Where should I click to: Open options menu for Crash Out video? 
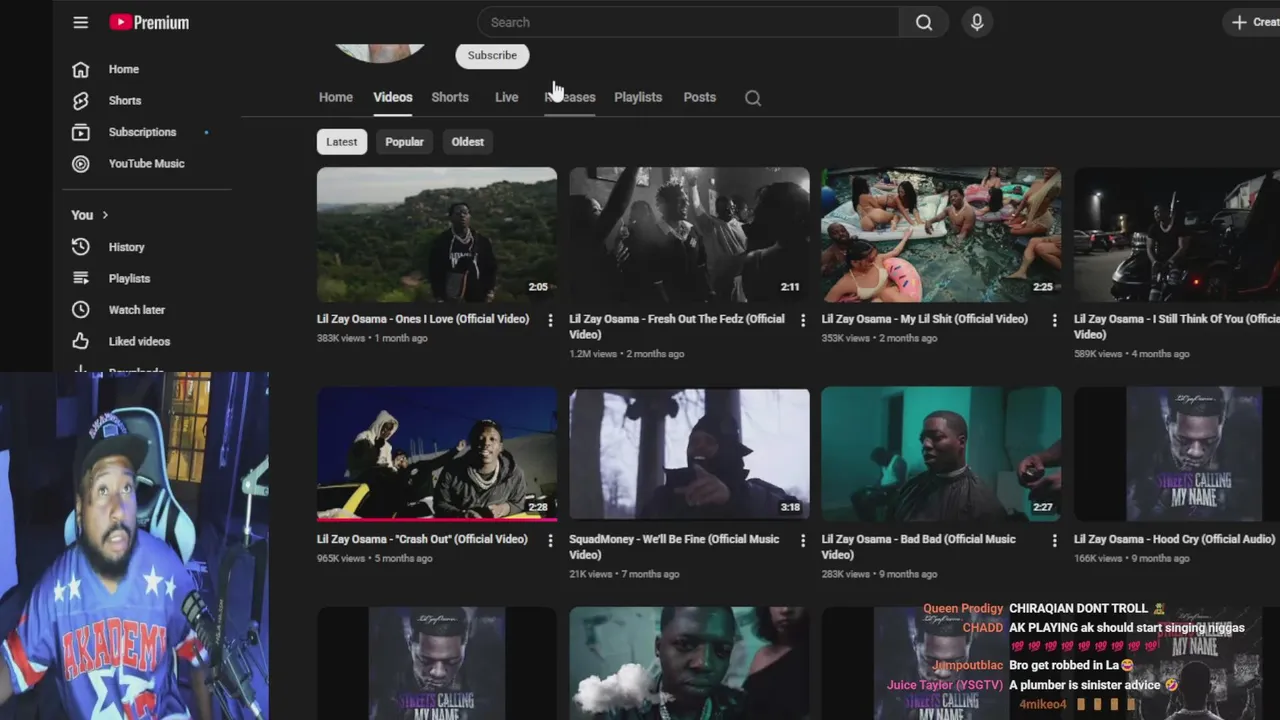tap(550, 540)
